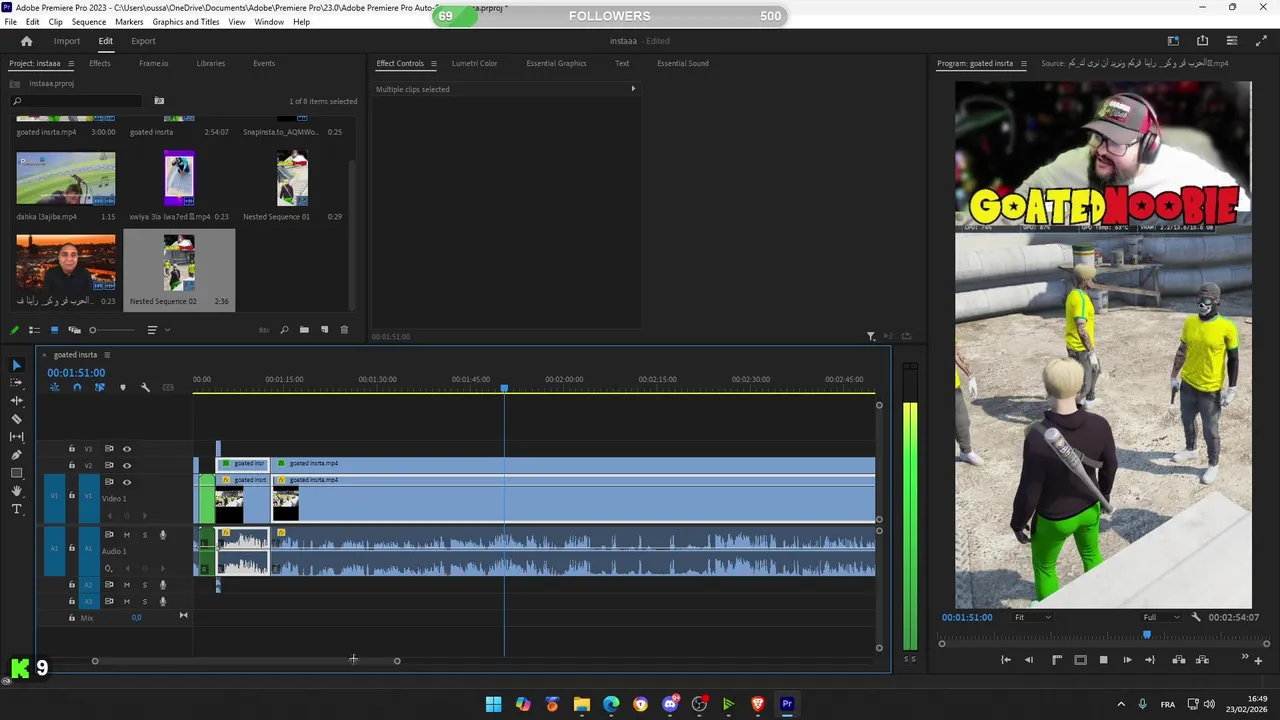Screen dimensions: 1280x720
Task: Toggle project writable pencil icon
Action: pyautogui.click(x=14, y=330)
